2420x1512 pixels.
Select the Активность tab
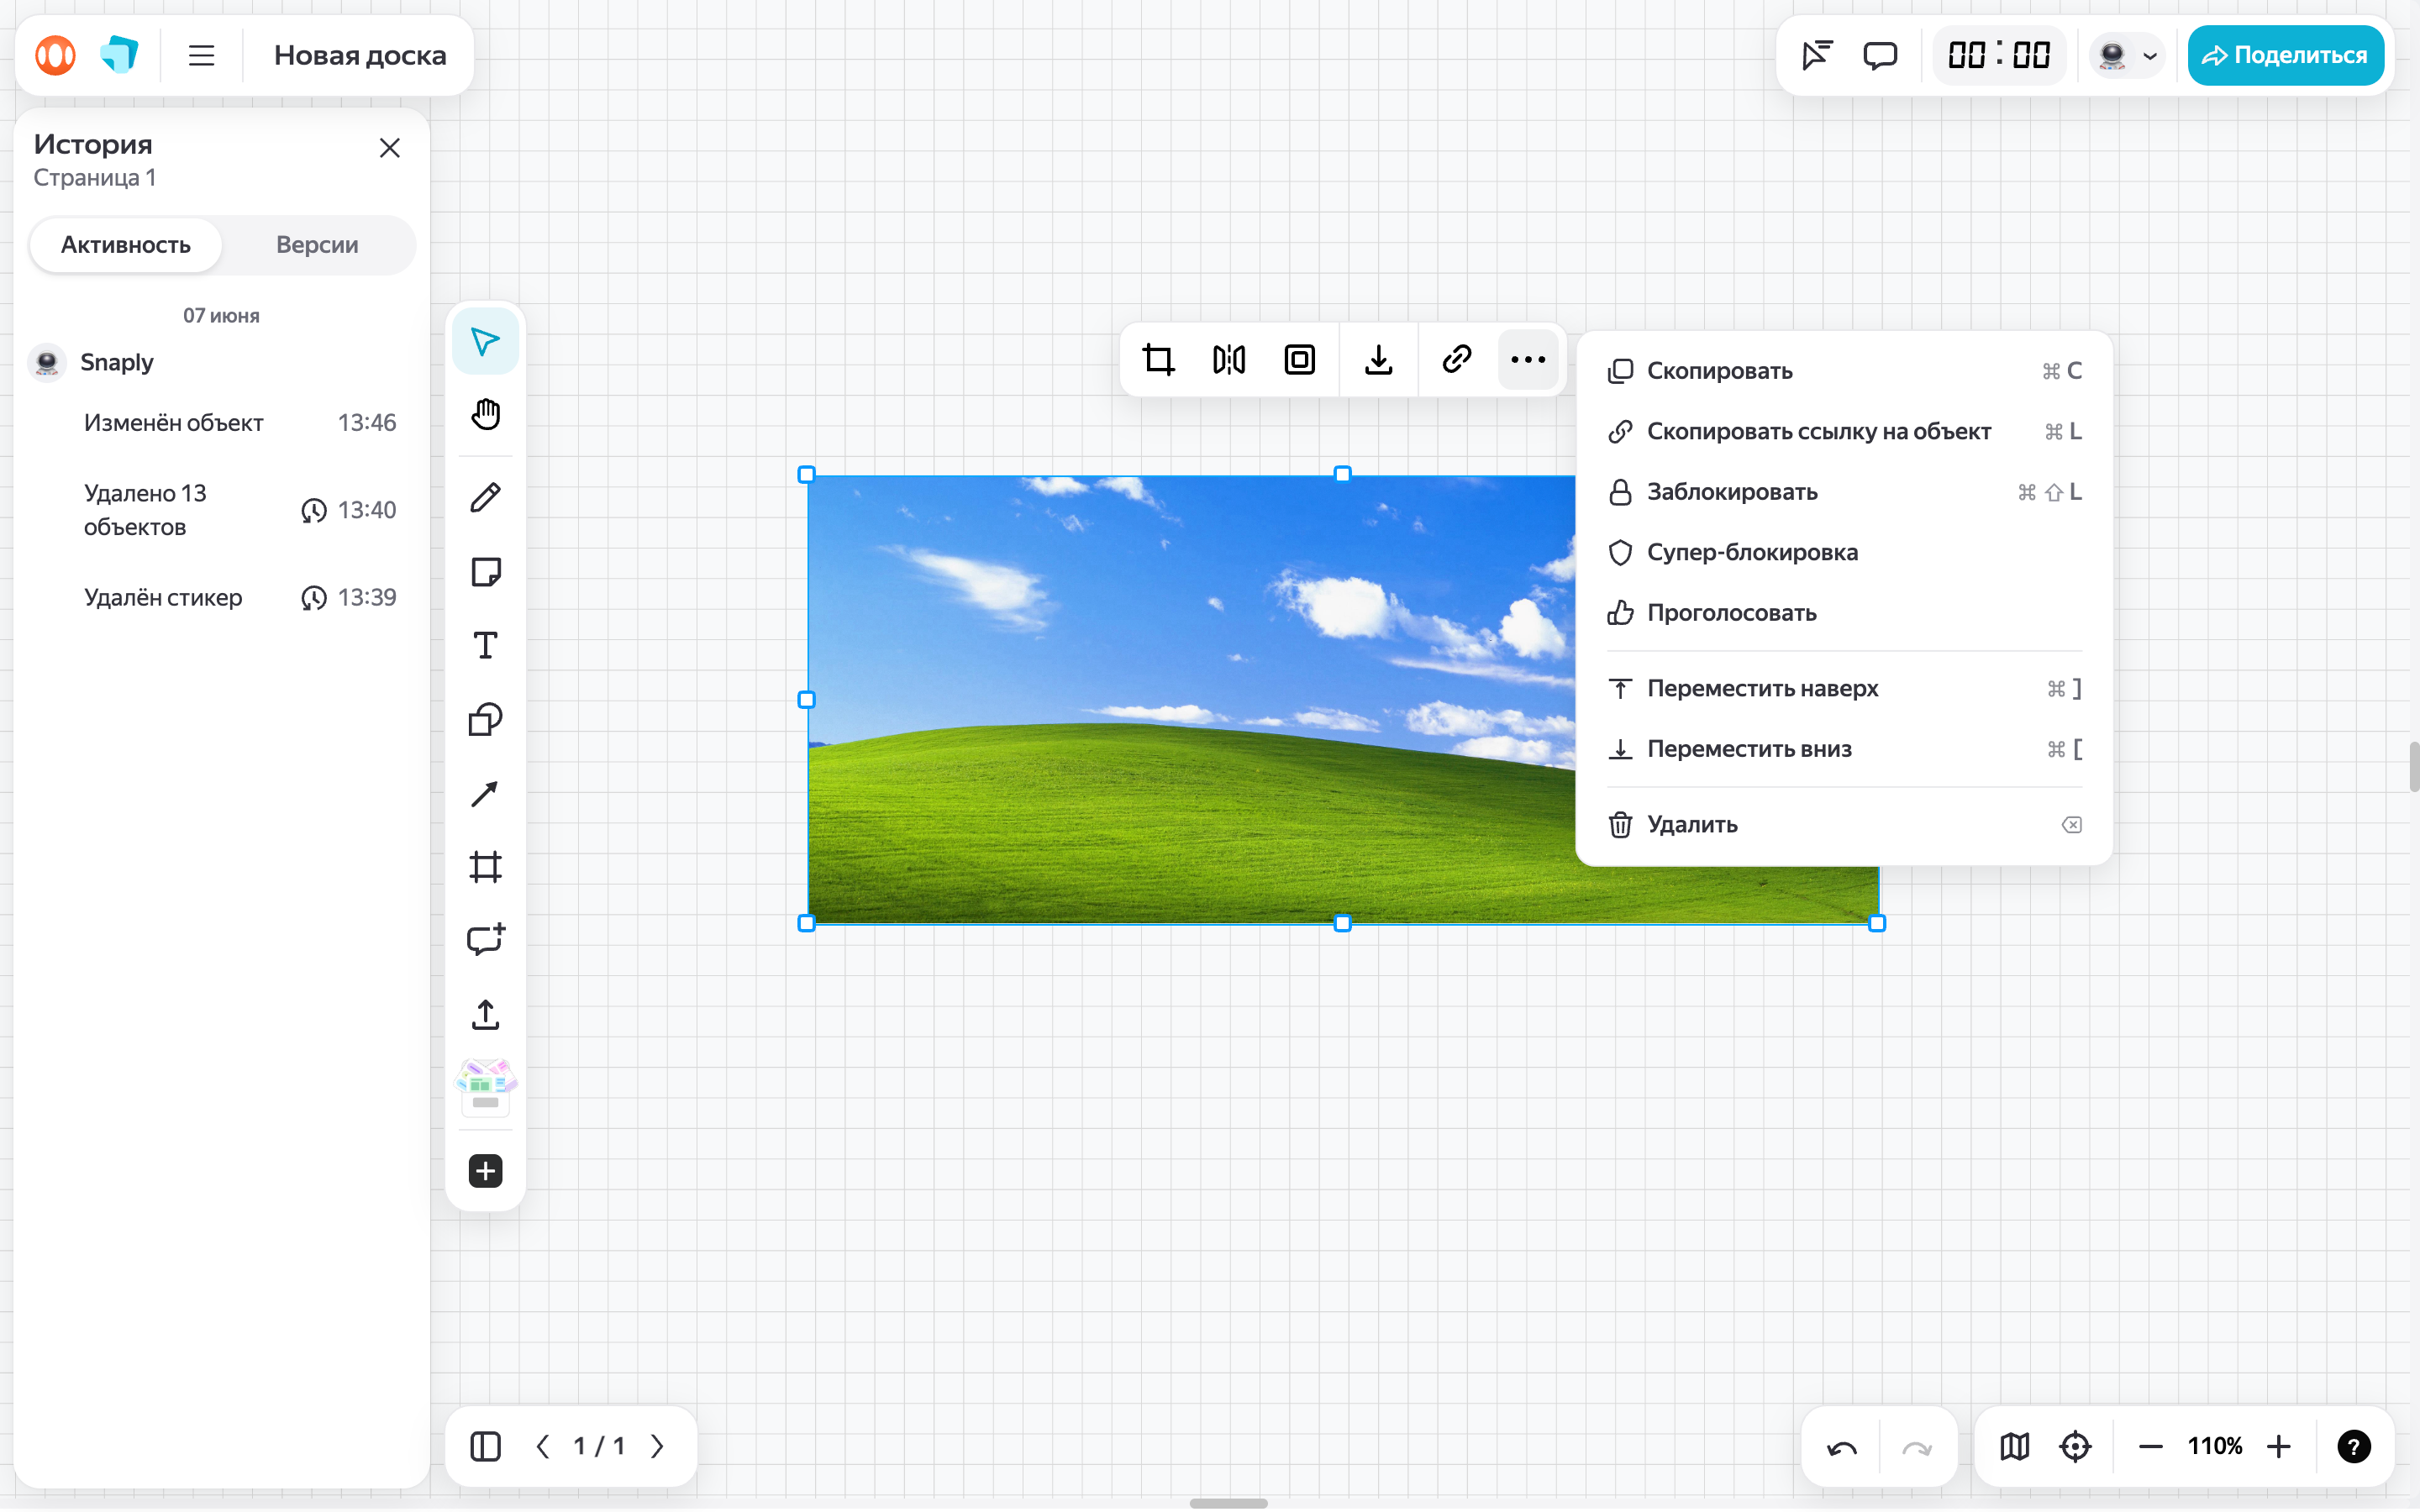(126, 245)
